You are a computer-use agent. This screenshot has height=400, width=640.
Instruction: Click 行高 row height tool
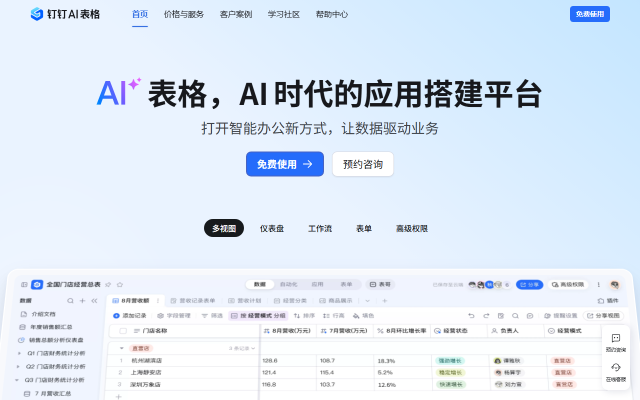pyautogui.click(x=333, y=316)
